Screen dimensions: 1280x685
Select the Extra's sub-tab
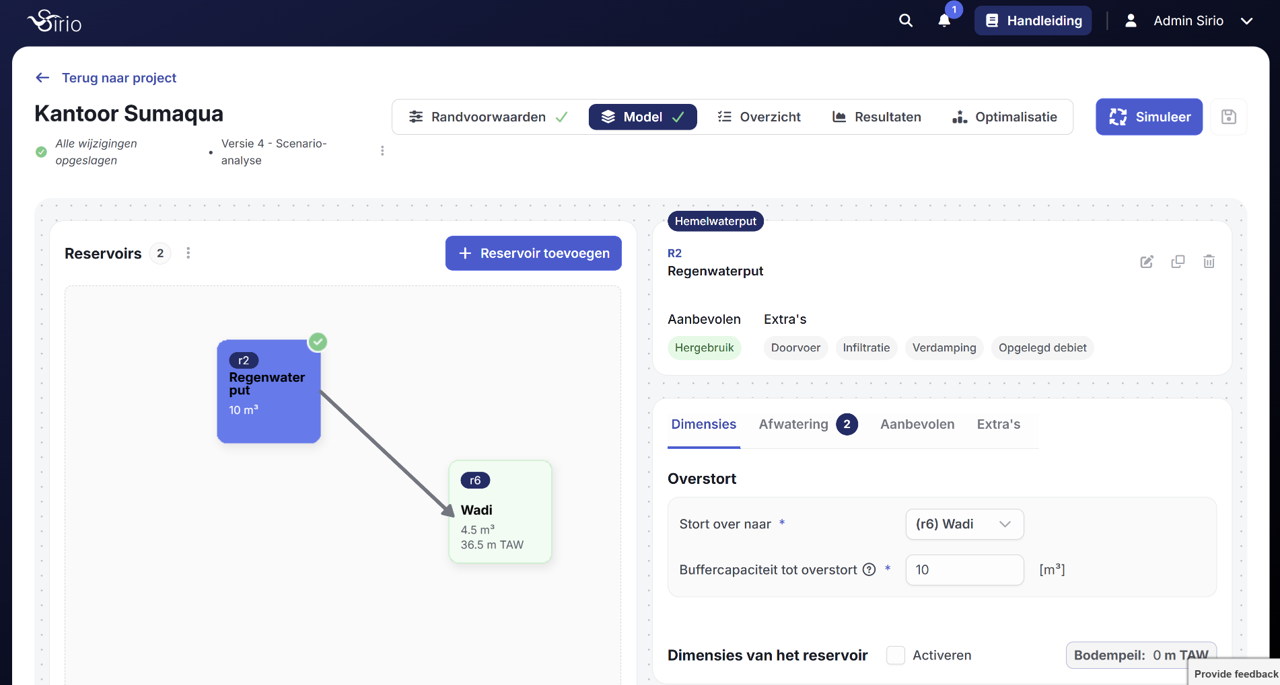click(x=998, y=424)
